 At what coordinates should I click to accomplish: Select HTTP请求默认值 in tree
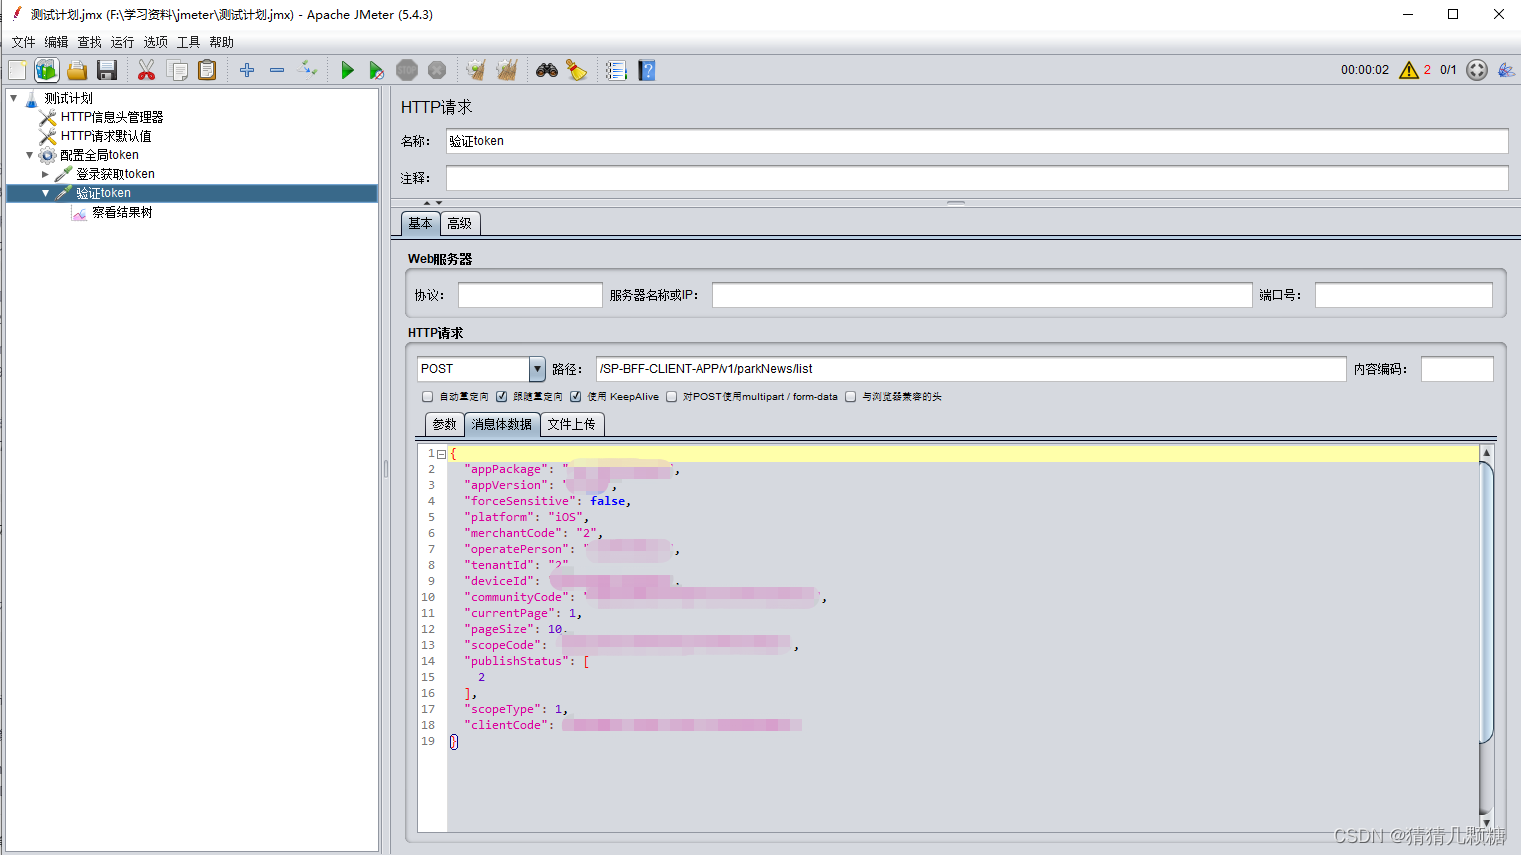tap(105, 136)
